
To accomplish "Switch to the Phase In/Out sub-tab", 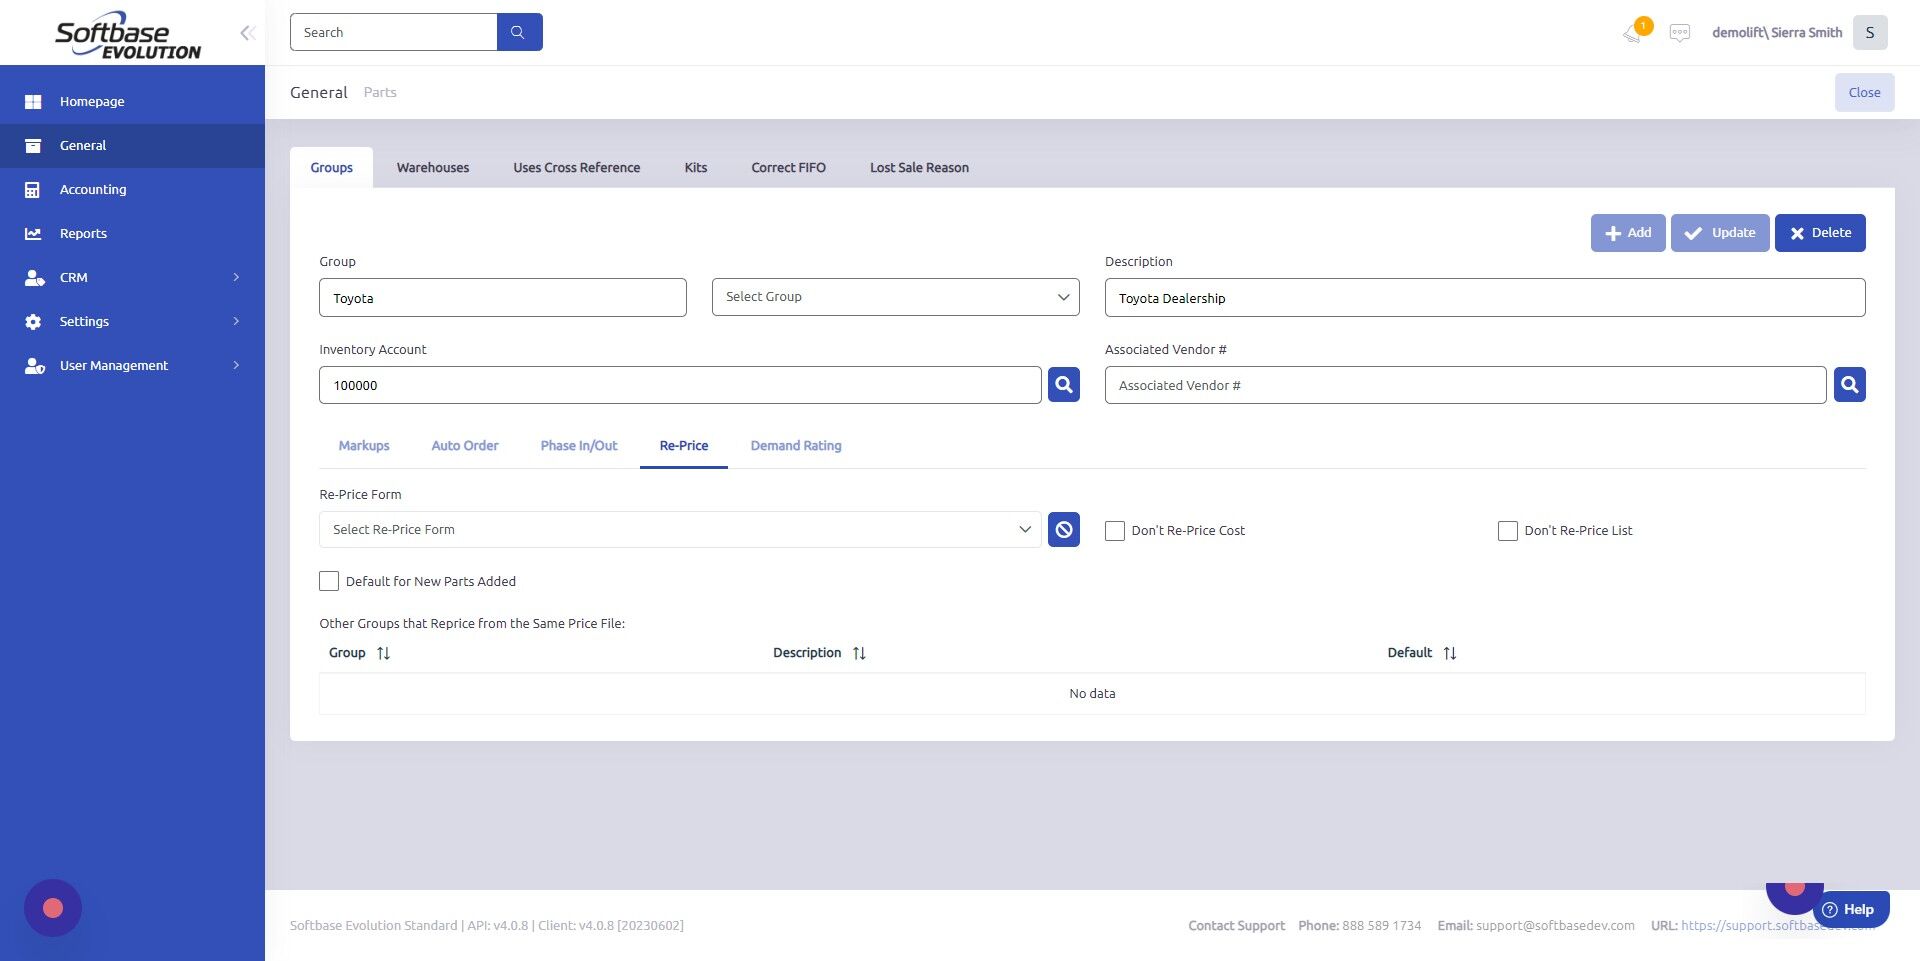I will point(579,446).
